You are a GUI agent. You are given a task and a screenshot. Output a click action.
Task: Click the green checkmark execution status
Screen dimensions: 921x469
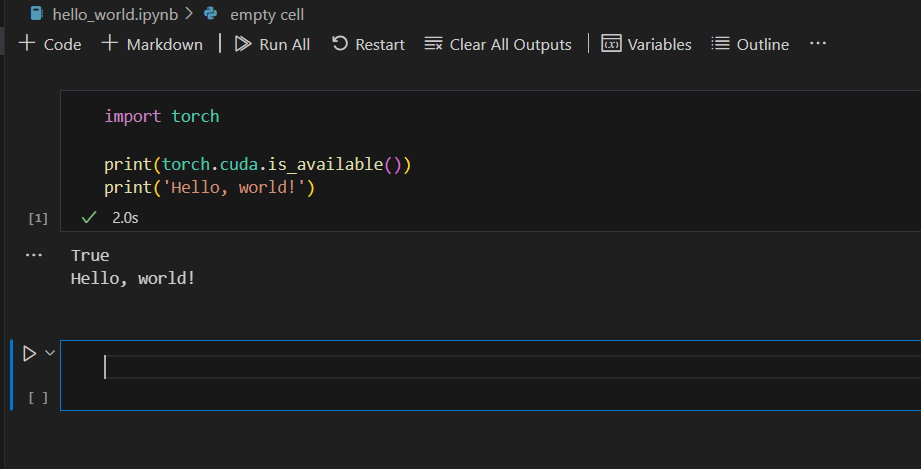pos(89,217)
